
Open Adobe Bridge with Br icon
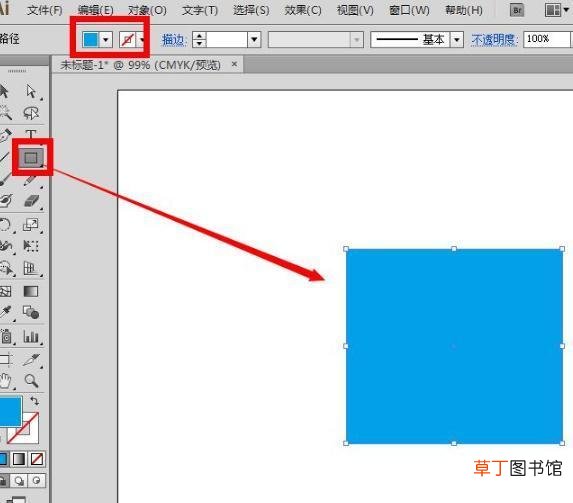tap(517, 11)
